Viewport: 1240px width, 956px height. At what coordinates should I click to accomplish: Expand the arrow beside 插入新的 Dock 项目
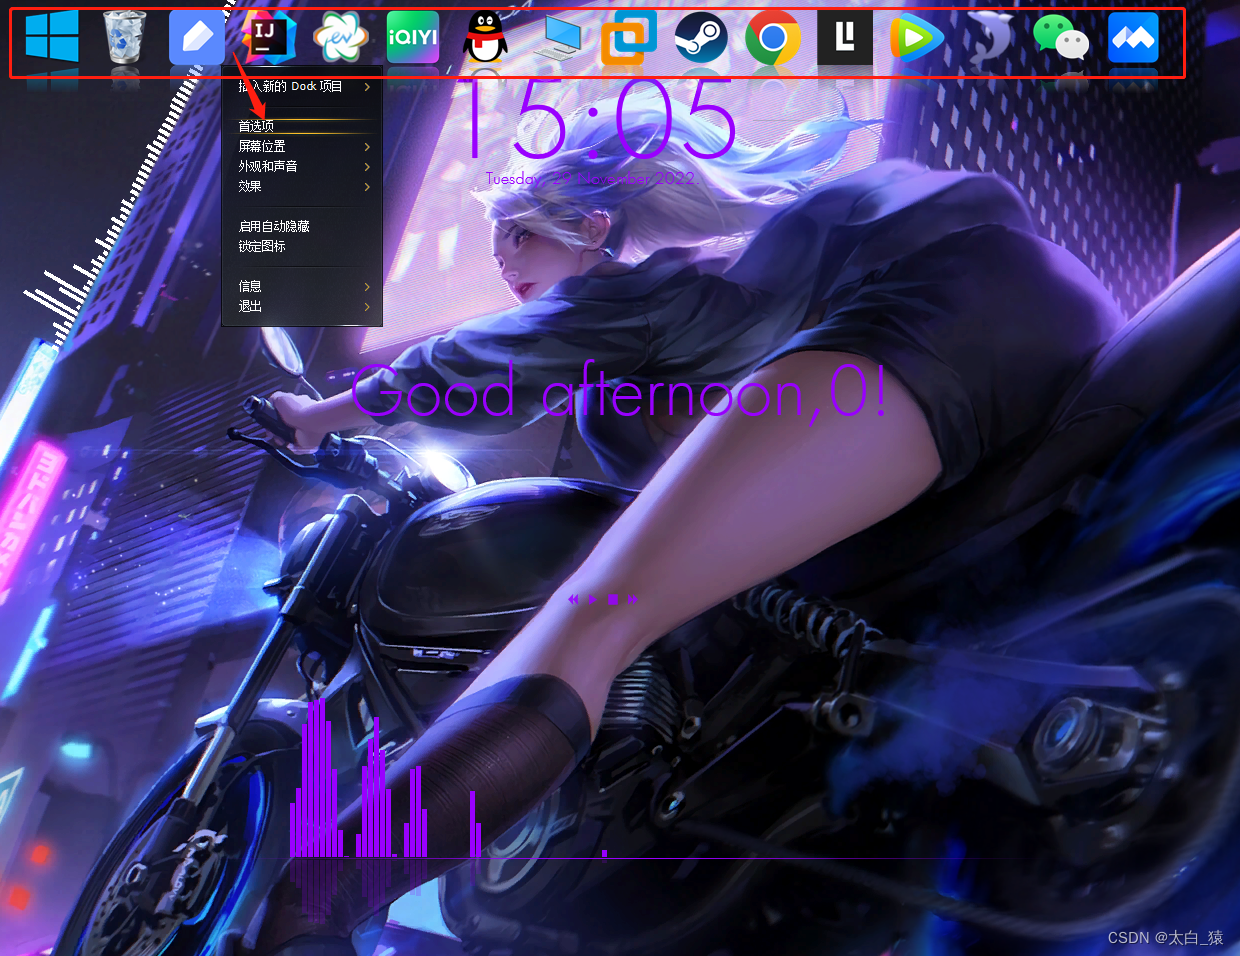pos(367,87)
